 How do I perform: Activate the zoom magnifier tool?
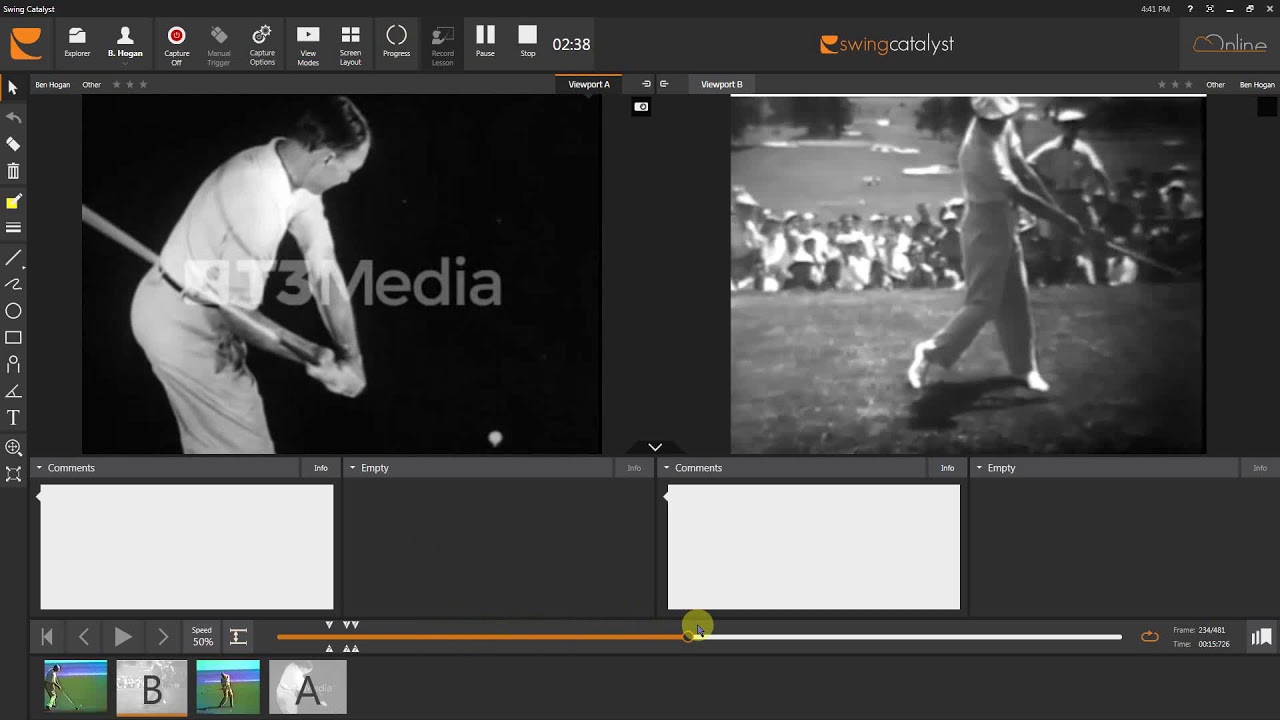[13, 447]
